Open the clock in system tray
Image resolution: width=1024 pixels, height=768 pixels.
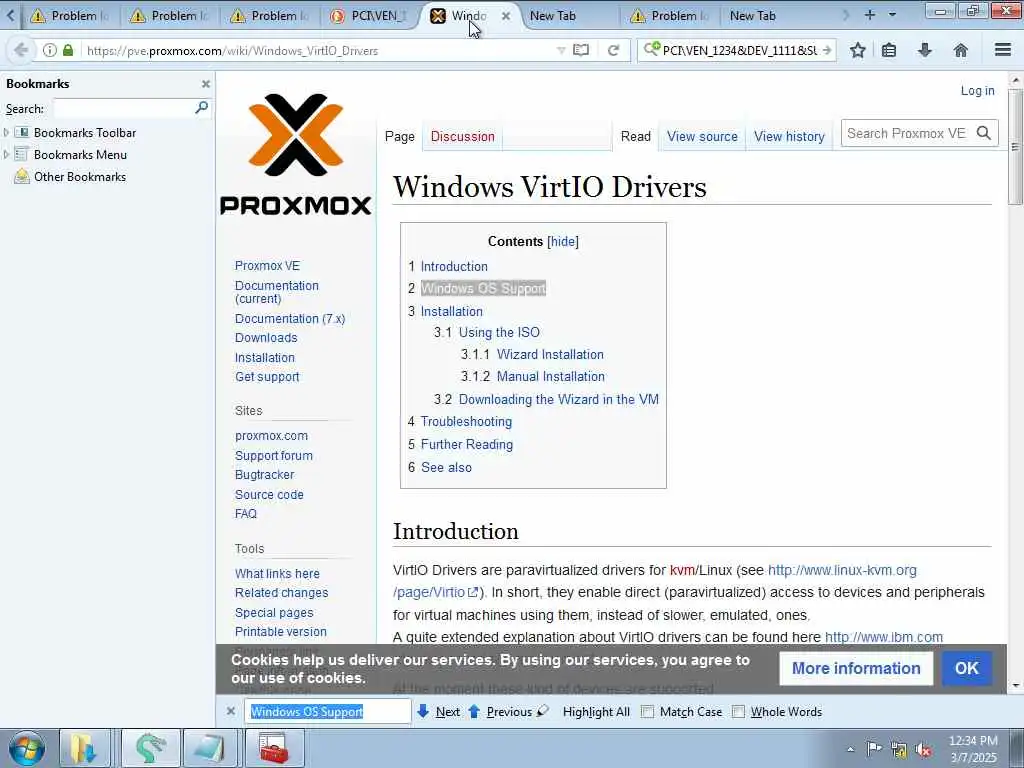point(973,749)
